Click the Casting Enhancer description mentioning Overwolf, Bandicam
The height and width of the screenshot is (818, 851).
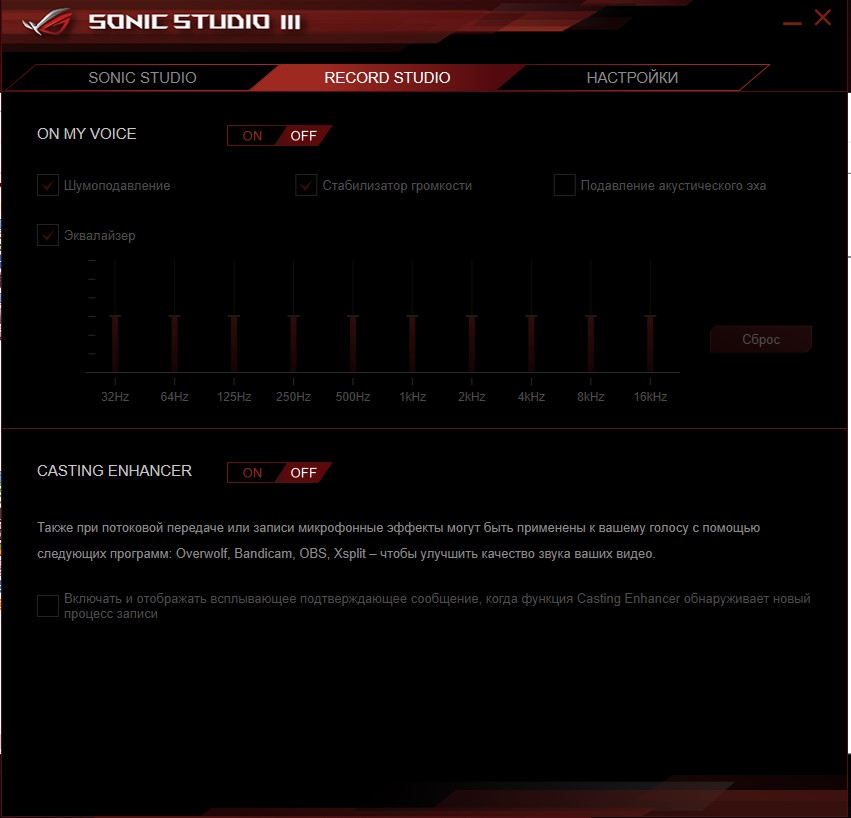[398, 541]
